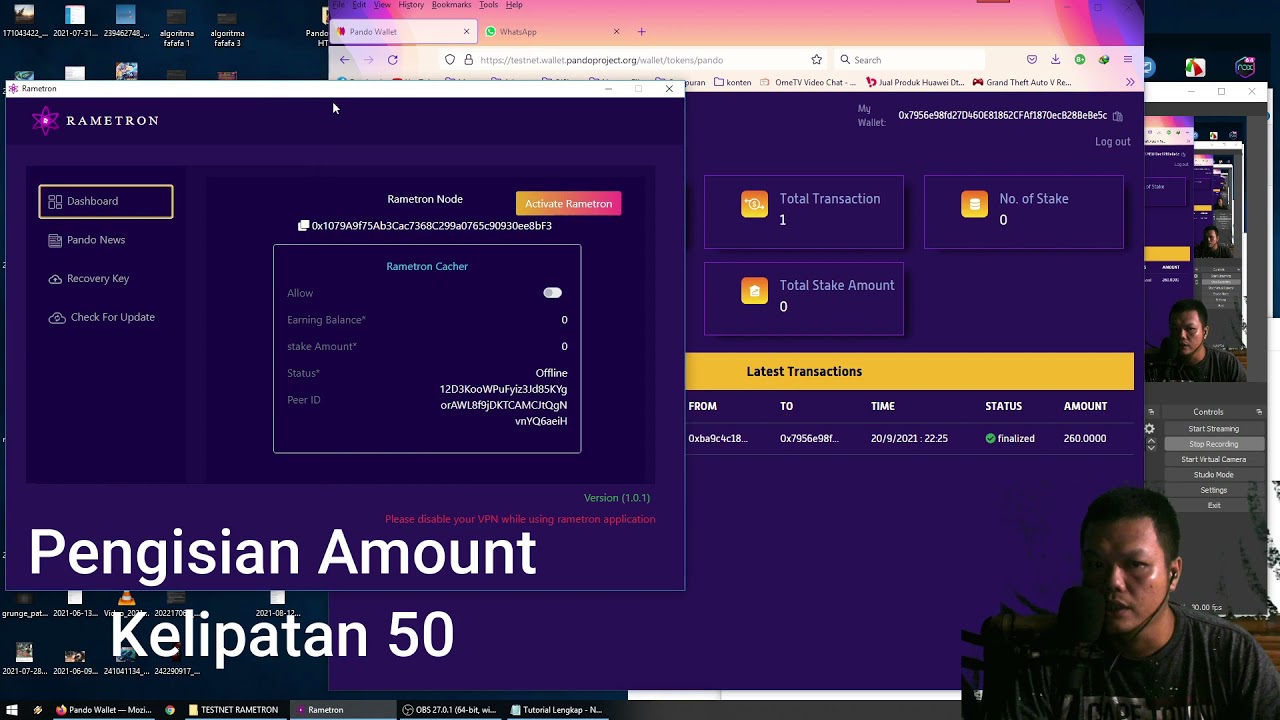The width and height of the screenshot is (1280, 720).
Task: Open Dashboard in the Rametron sidebar
Action: click(106, 201)
